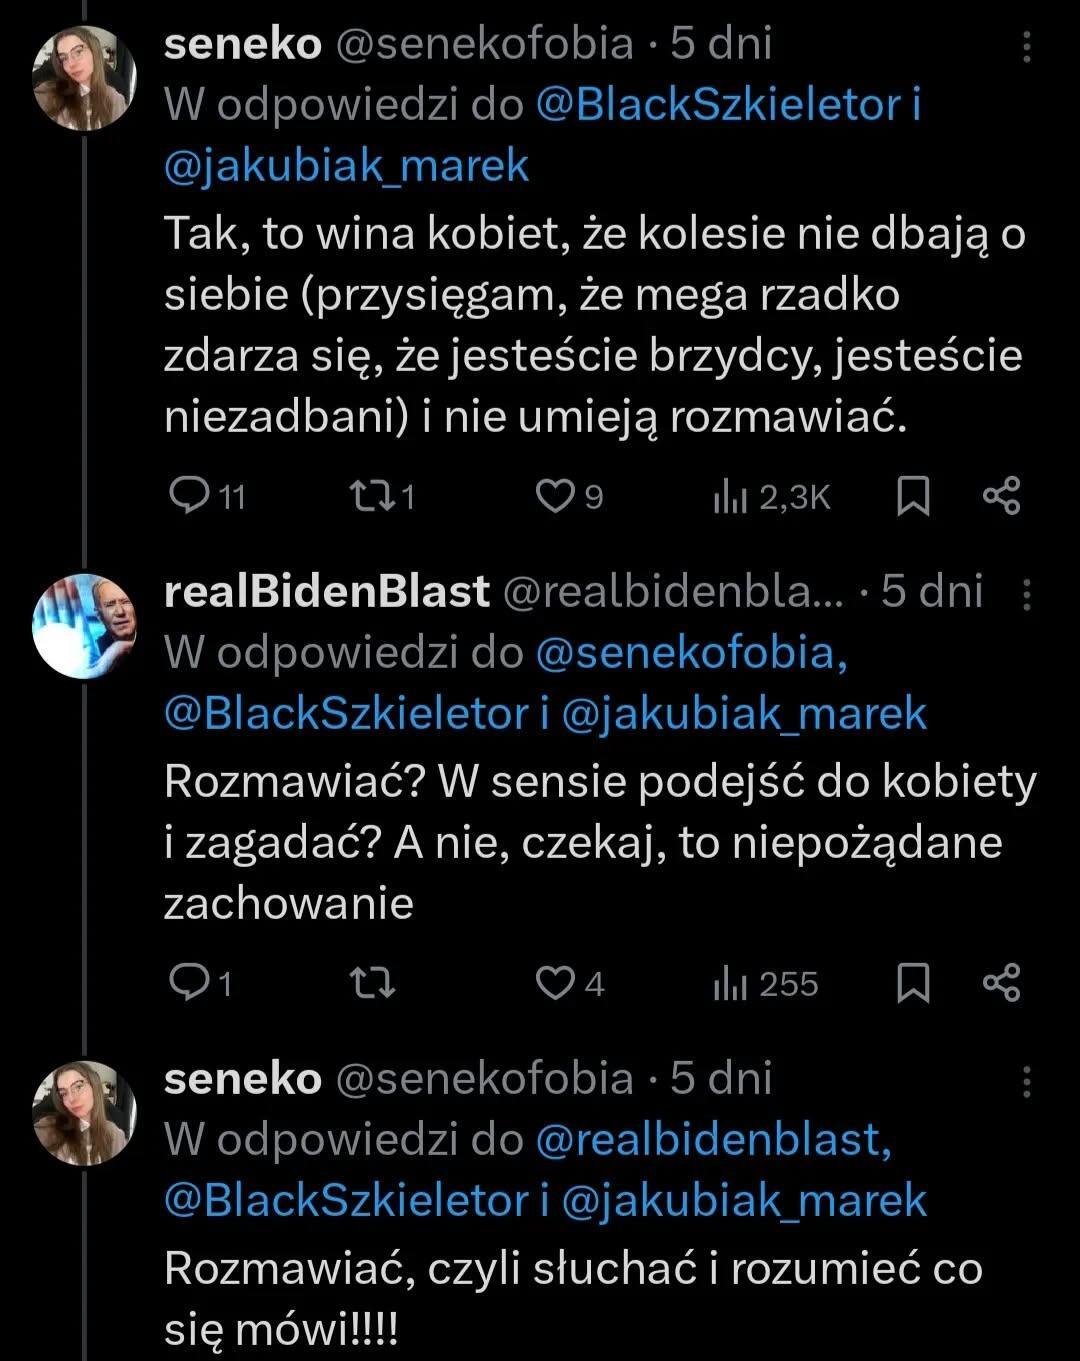Share seneko's first tweet
This screenshot has width=1080, height=1361.
tap(1001, 495)
